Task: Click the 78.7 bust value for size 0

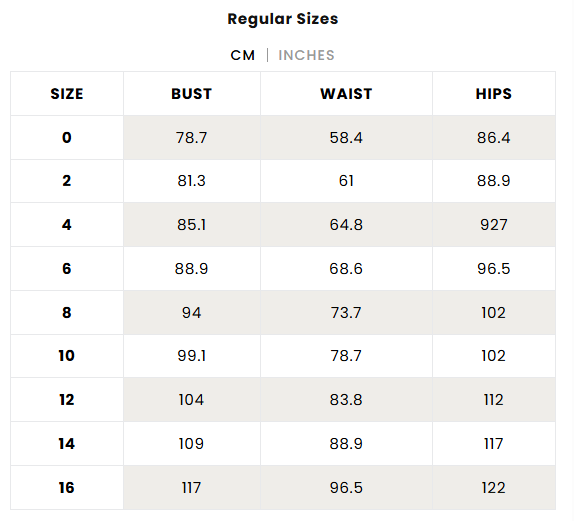Action: click(191, 138)
